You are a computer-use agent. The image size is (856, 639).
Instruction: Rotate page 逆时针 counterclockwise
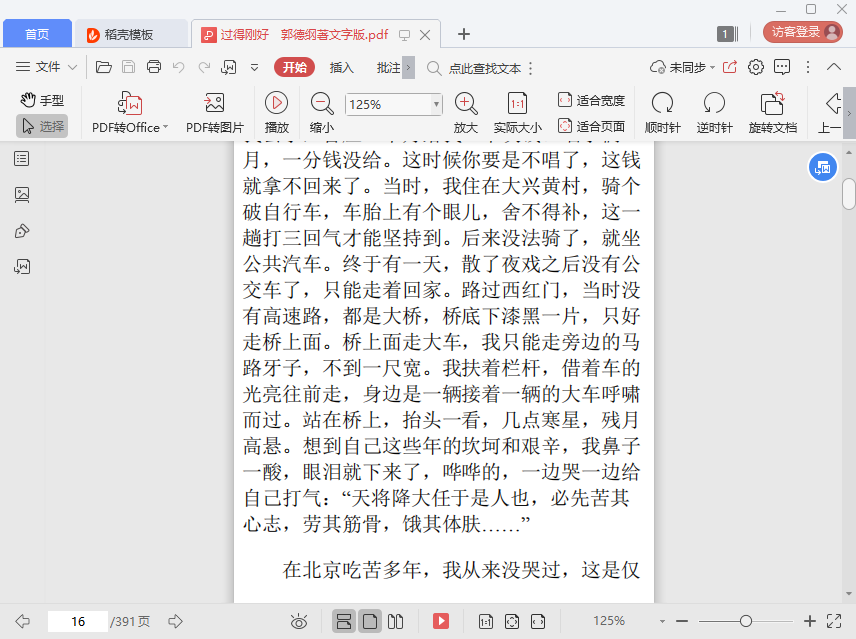pyautogui.click(x=714, y=113)
